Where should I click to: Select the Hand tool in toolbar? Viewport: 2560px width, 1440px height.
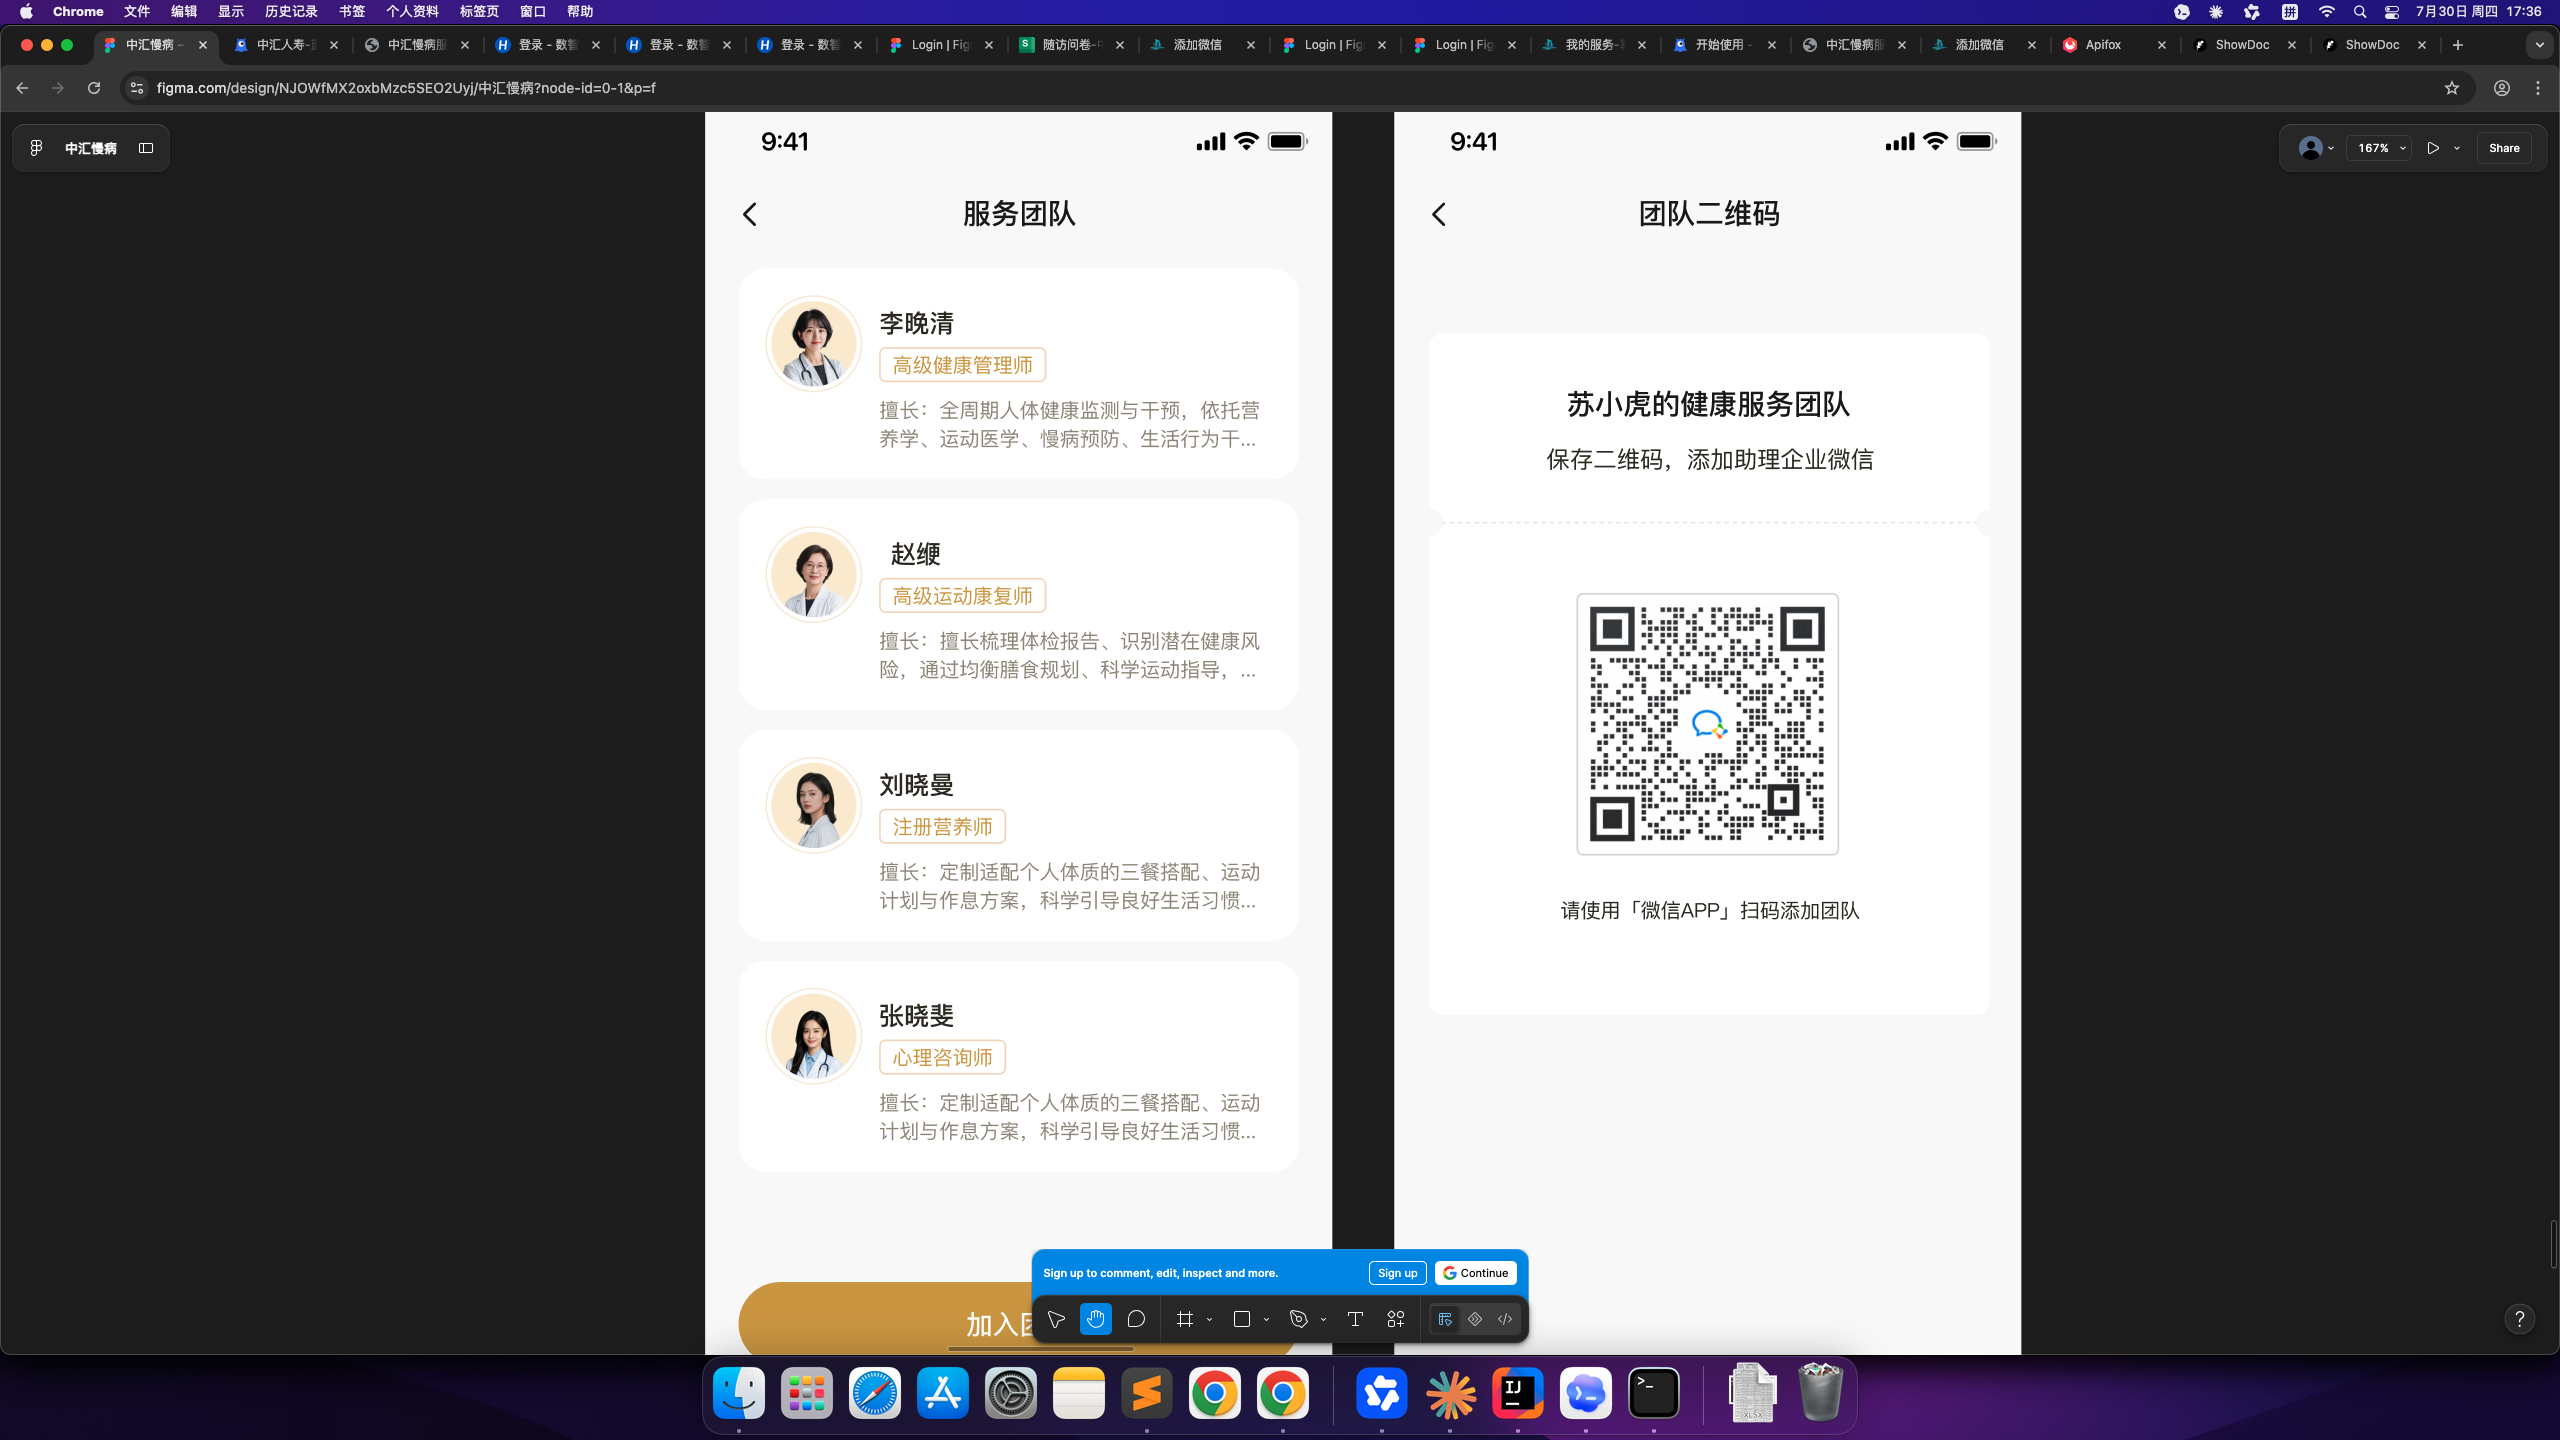[x=1096, y=1319]
